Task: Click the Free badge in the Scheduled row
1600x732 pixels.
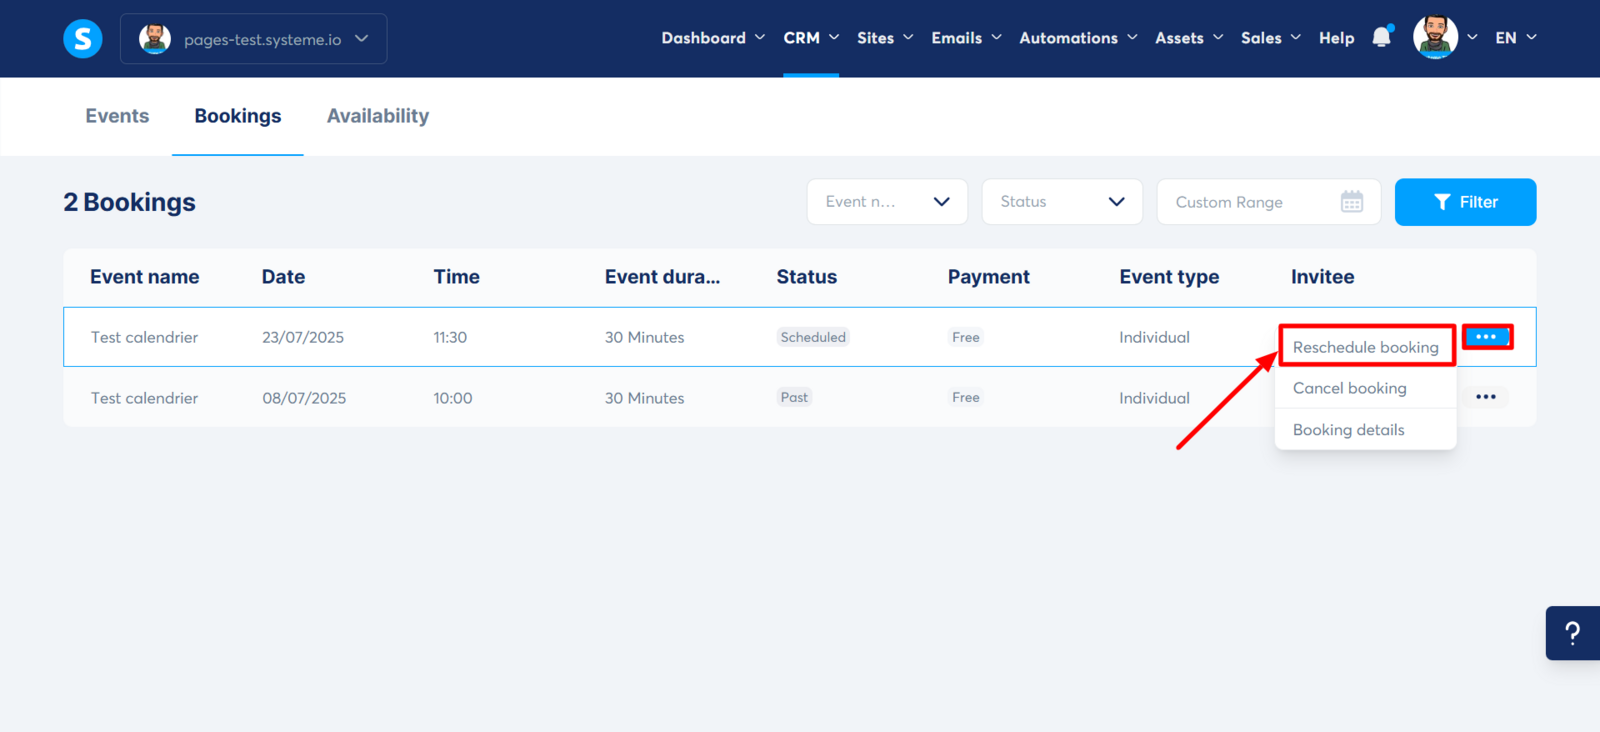Action: [966, 337]
